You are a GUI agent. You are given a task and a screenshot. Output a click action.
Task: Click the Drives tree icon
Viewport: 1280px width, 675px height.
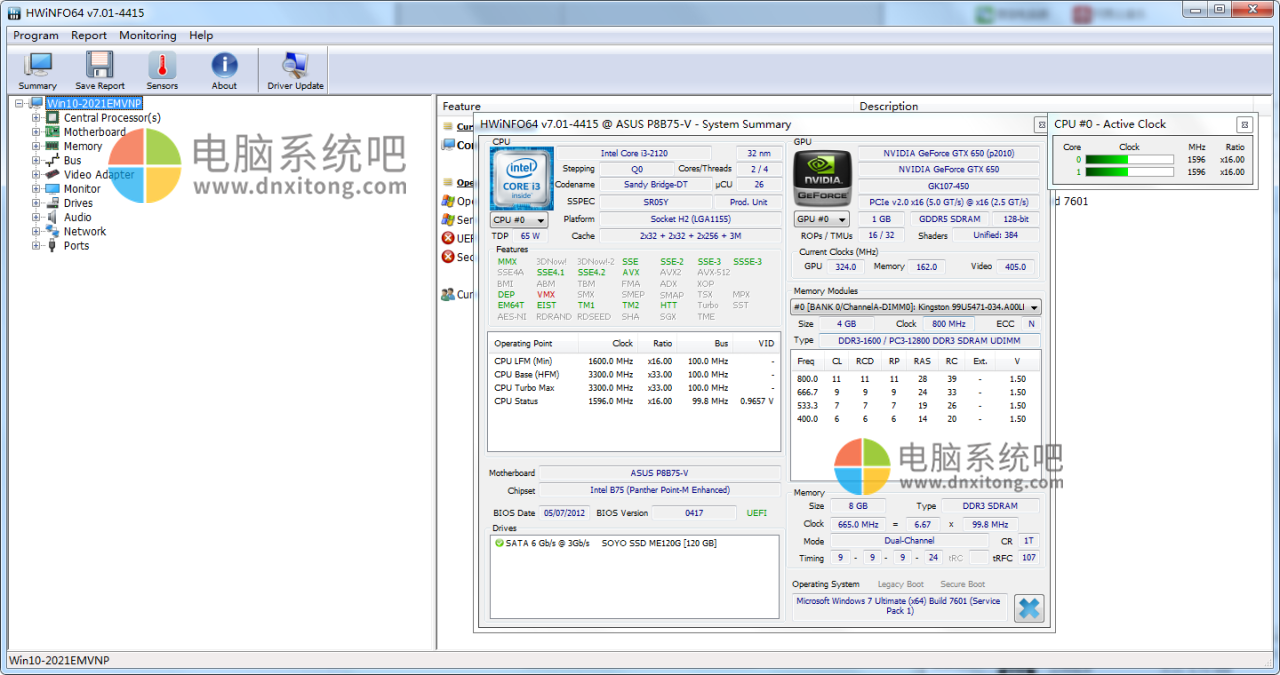(x=53, y=203)
